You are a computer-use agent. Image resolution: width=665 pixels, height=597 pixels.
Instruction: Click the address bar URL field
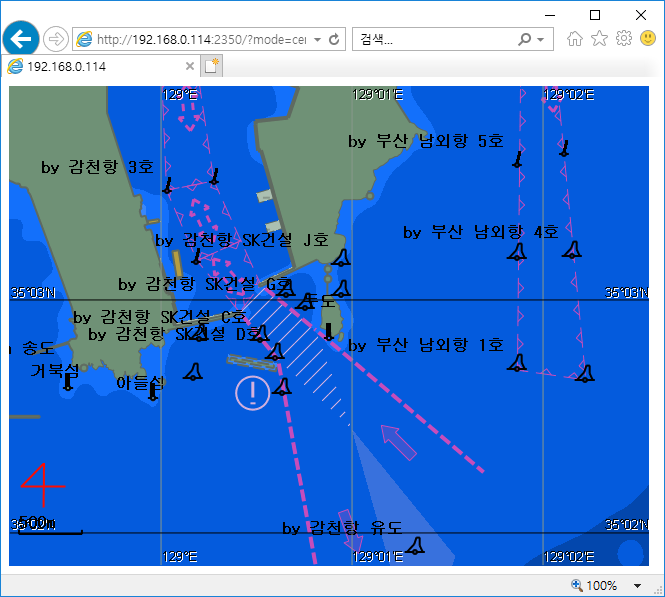pyautogui.click(x=200, y=40)
